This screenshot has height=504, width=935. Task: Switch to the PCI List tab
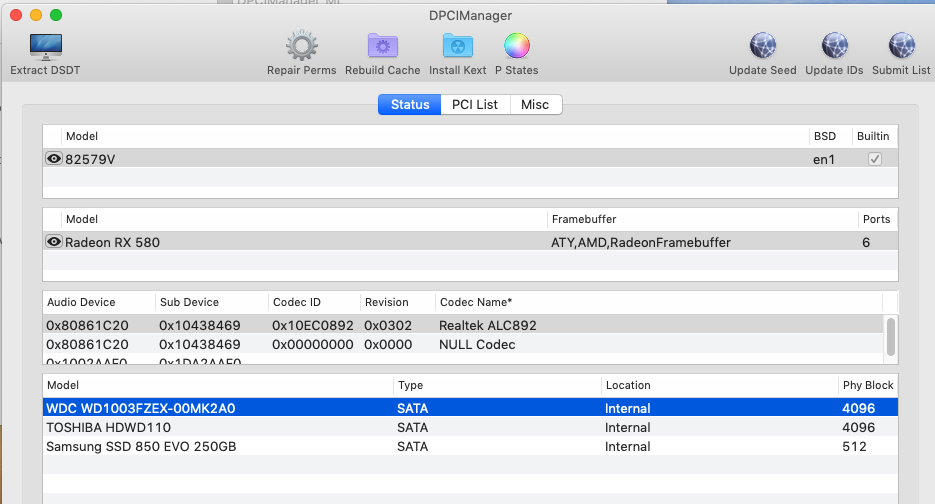tap(475, 104)
